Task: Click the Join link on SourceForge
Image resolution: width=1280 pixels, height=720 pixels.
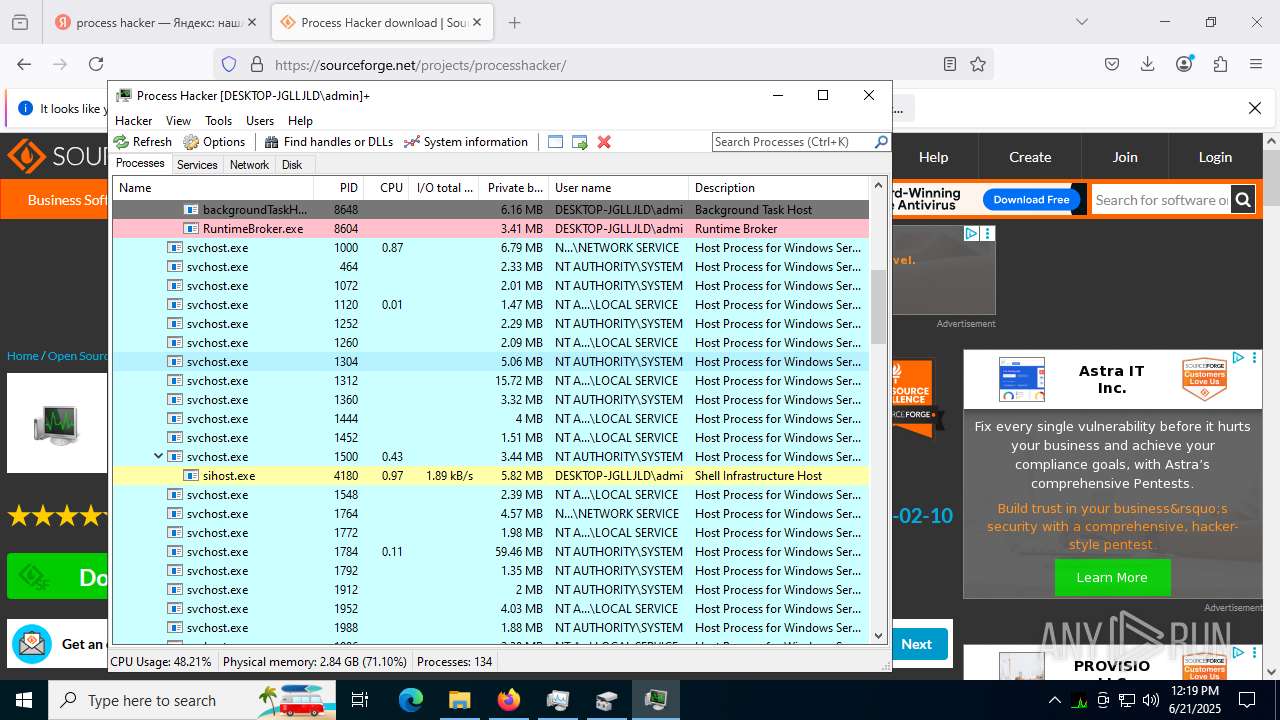Action: (x=1125, y=157)
